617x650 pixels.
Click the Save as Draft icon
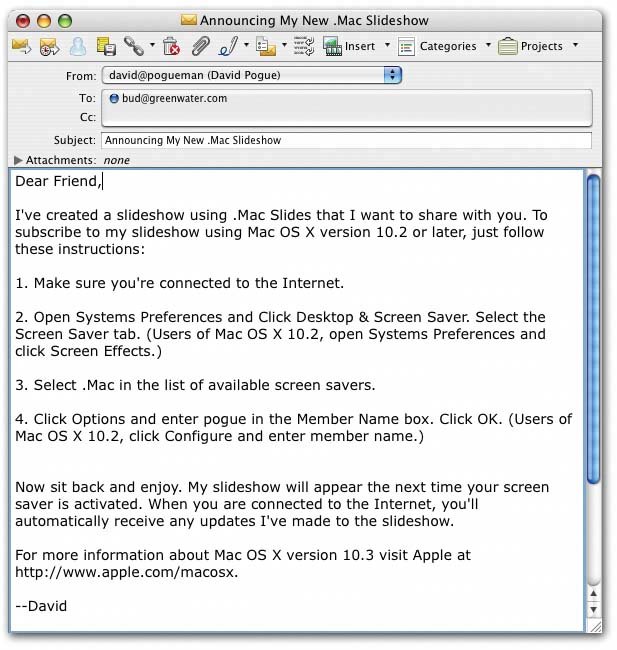[x=106, y=46]
